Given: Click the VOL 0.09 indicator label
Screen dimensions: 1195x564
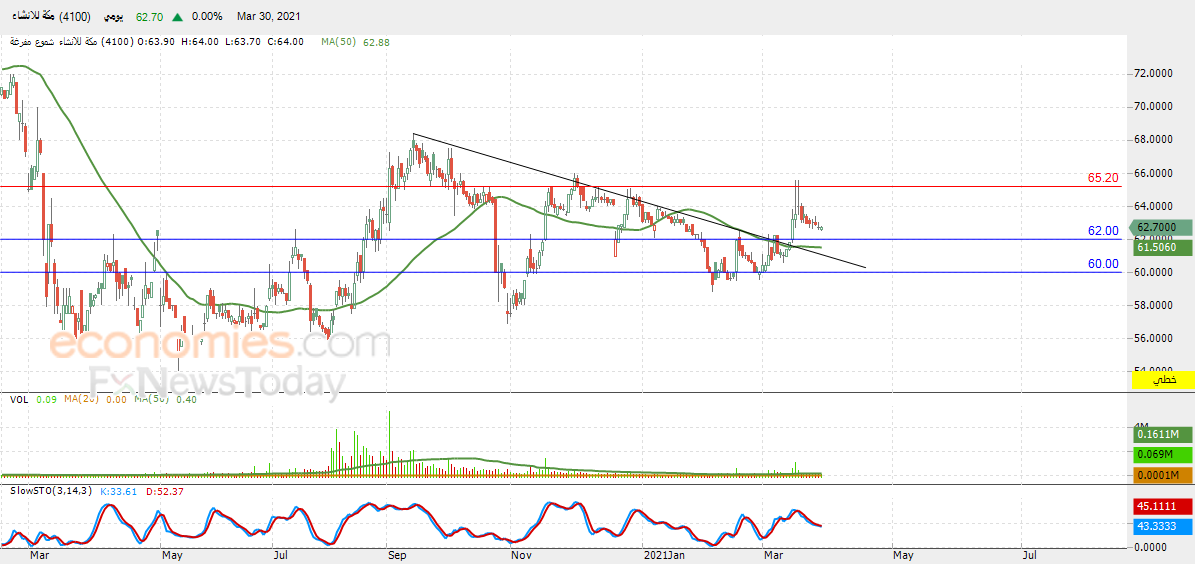Looking at the screenshot, I should click(32, 399).
